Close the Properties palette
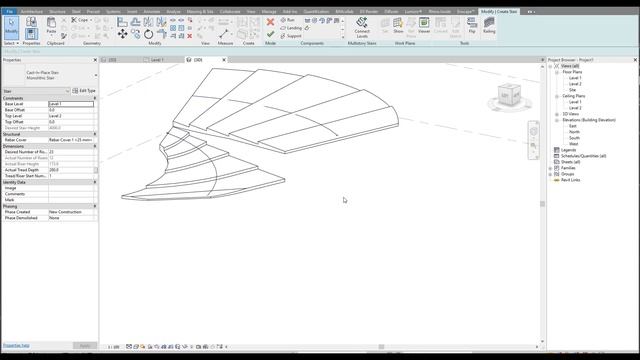 tap(95, 60)
